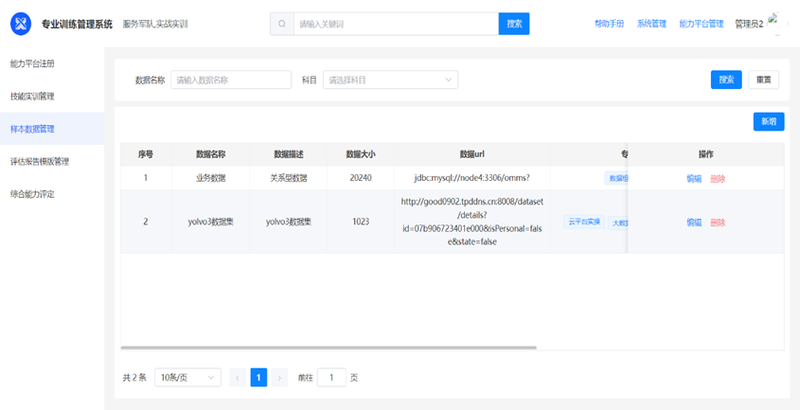This screenshot has height=410, width=800.
Task: Expand the 10条/页 page size selector
Action: (187, 377)
